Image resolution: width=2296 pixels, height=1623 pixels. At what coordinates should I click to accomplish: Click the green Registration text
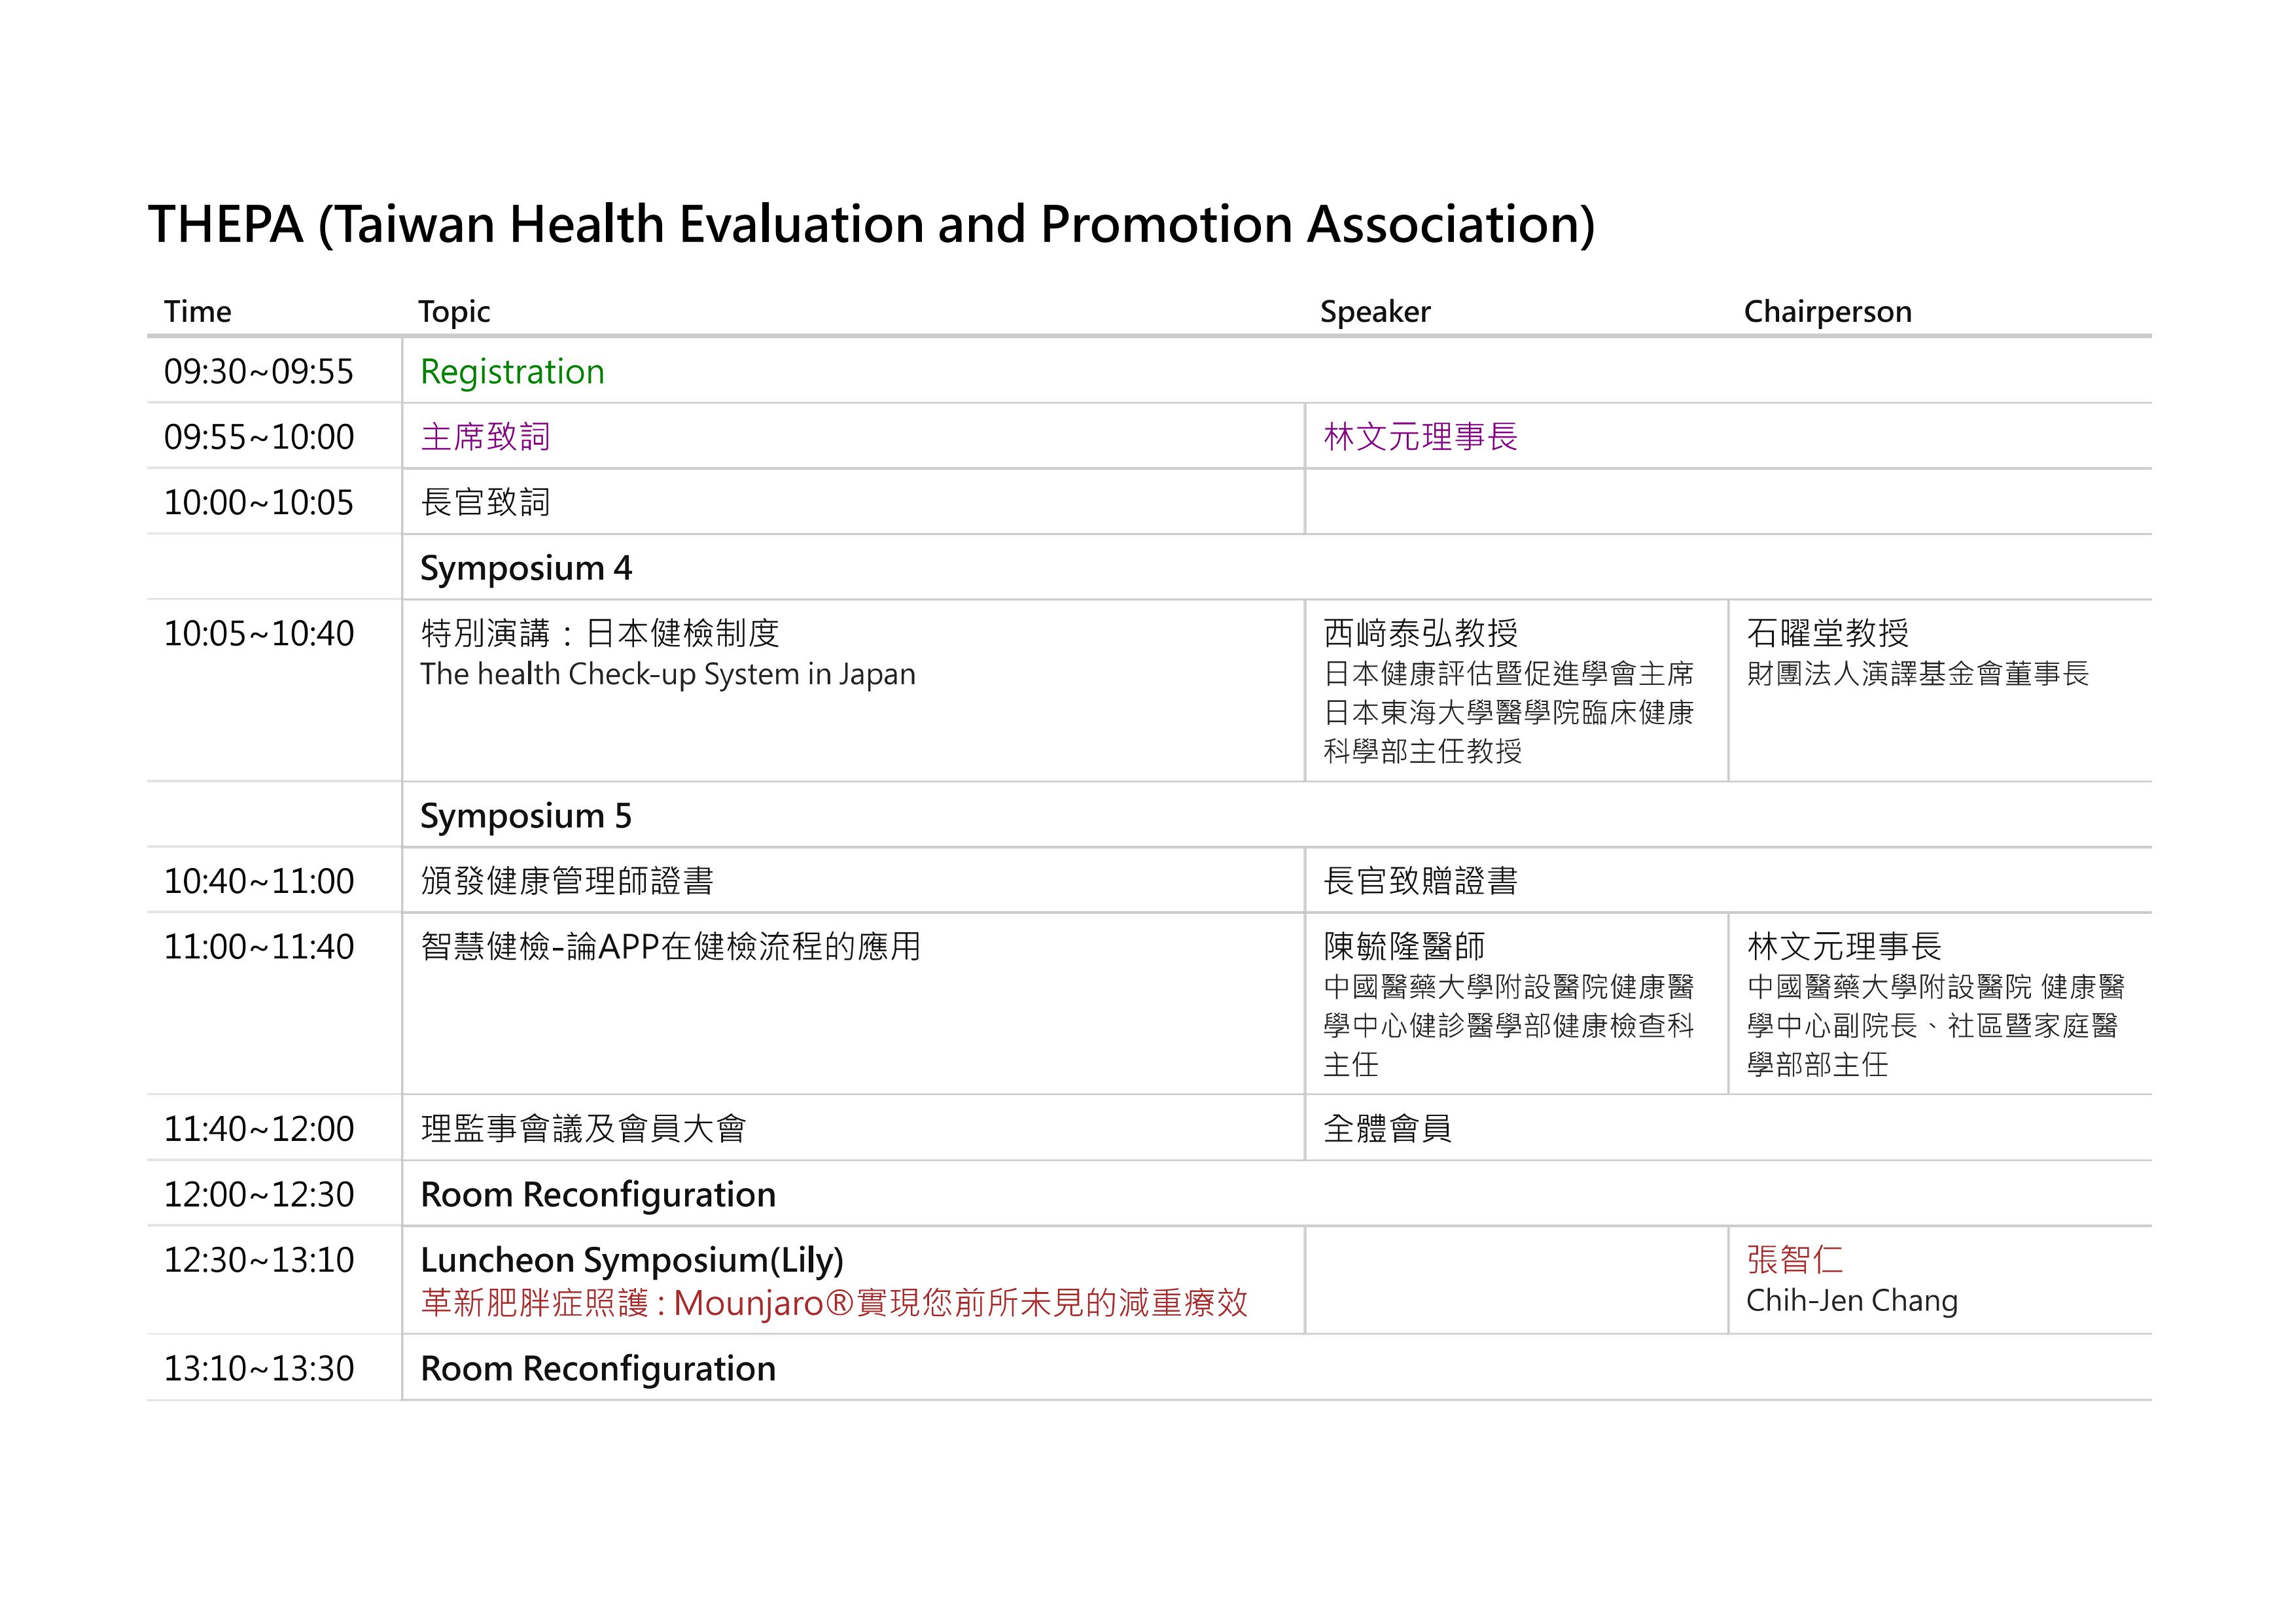coord(512,372)
